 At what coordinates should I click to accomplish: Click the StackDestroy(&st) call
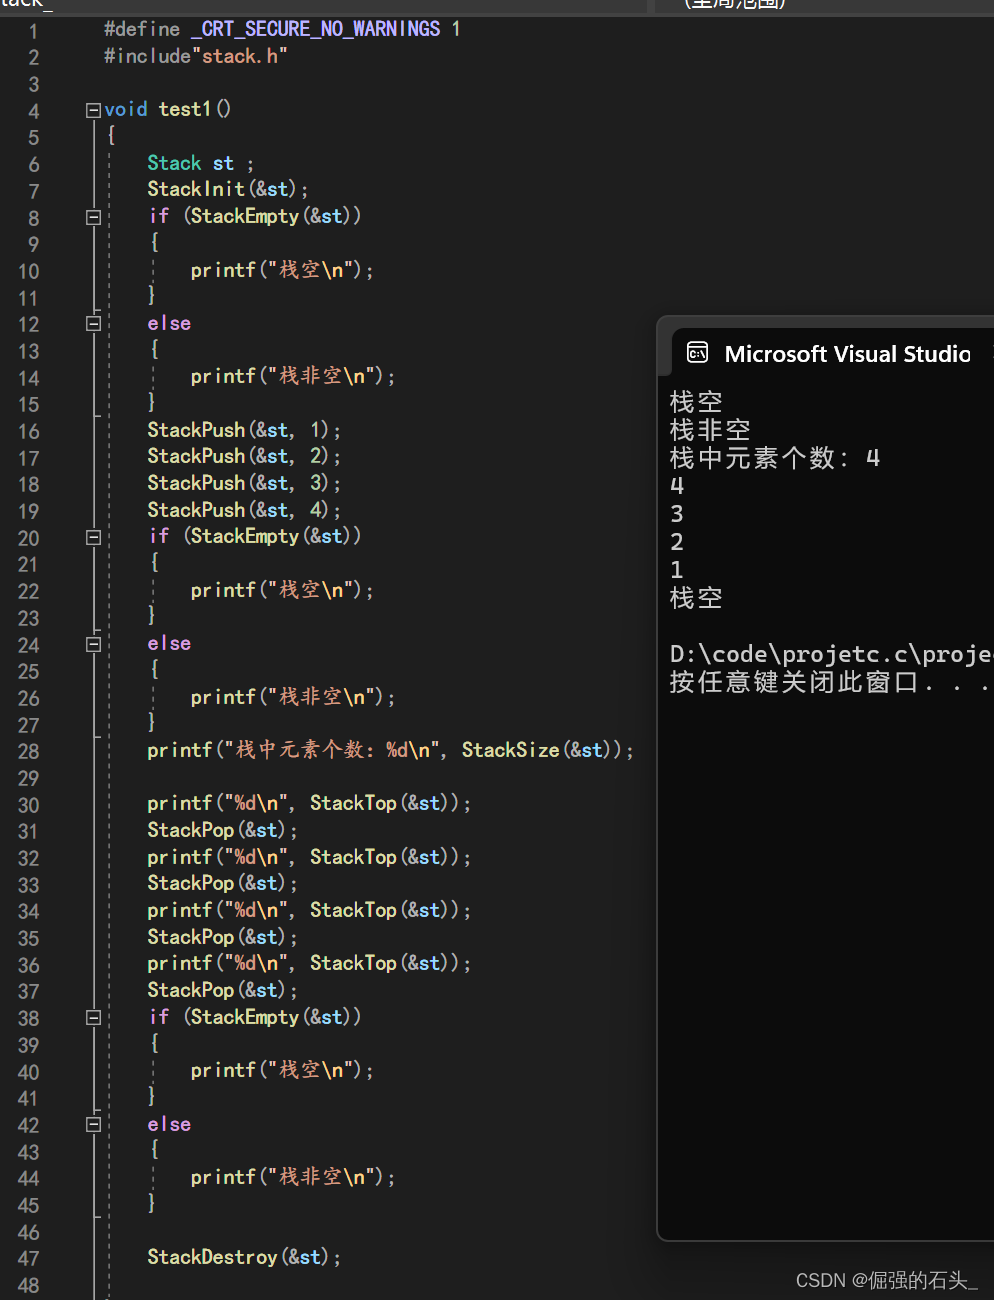[244, 1257]
